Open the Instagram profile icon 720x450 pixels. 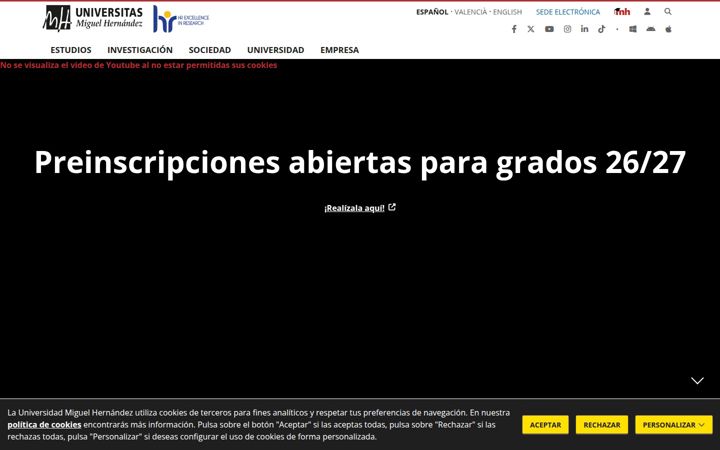[x=568, y=29]
